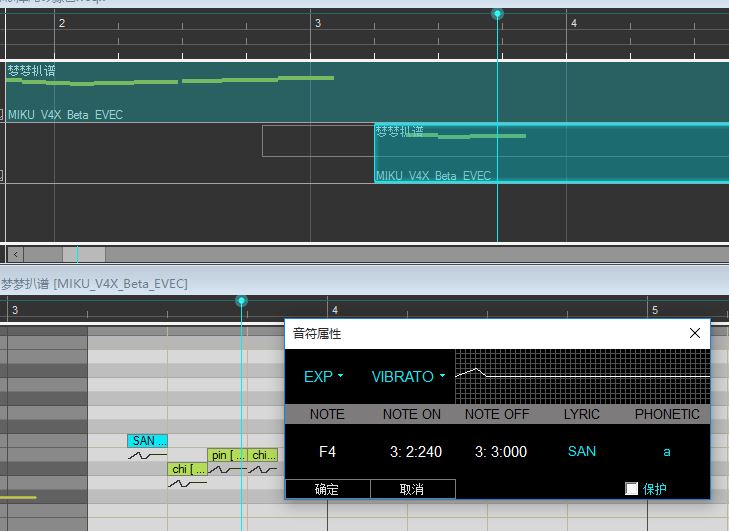Cancel with the 取消 button
The height and width of the screenshot is (531, 729).
(413, 489)
